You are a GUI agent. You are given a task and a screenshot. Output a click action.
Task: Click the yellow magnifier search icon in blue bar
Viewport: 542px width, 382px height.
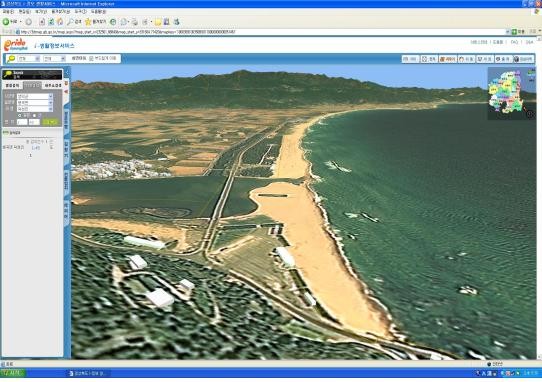click(x=11, y=59)
